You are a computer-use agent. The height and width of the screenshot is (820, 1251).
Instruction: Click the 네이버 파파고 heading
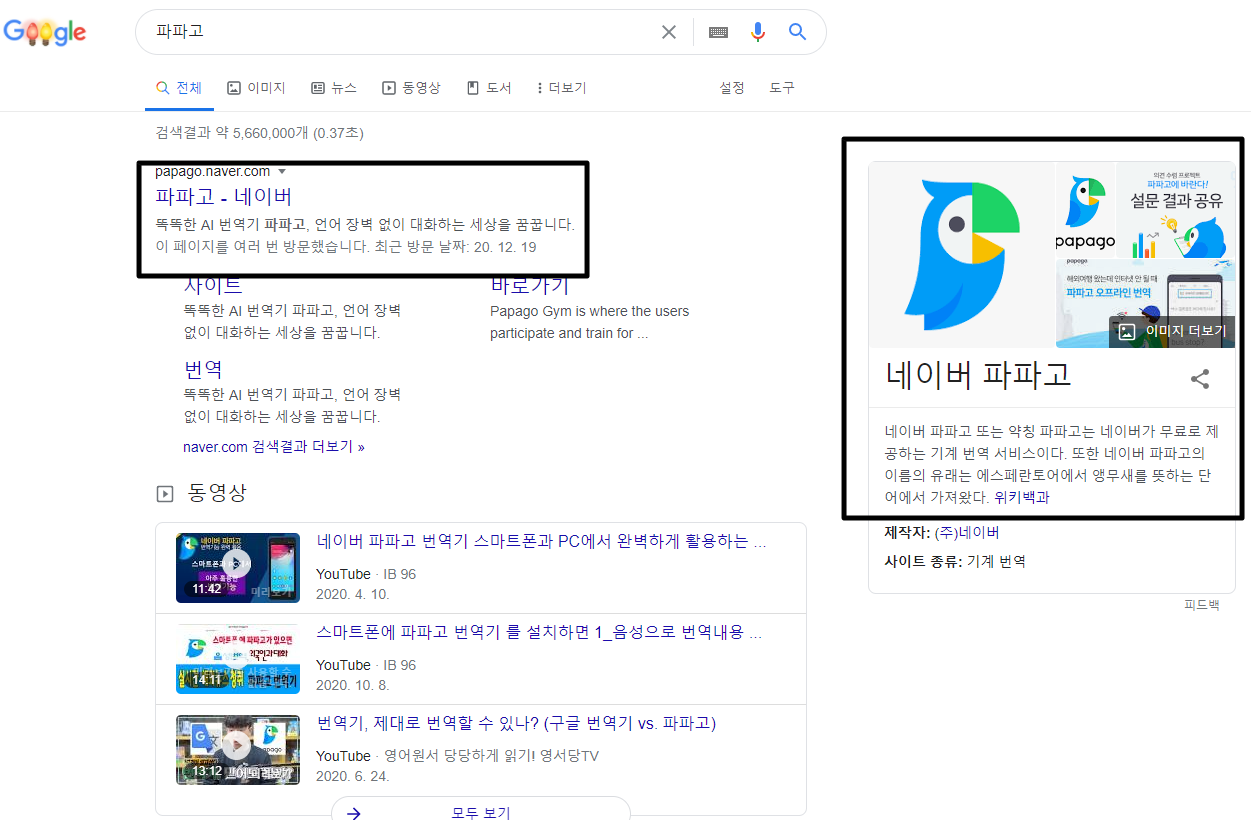[x=978, y=375]
